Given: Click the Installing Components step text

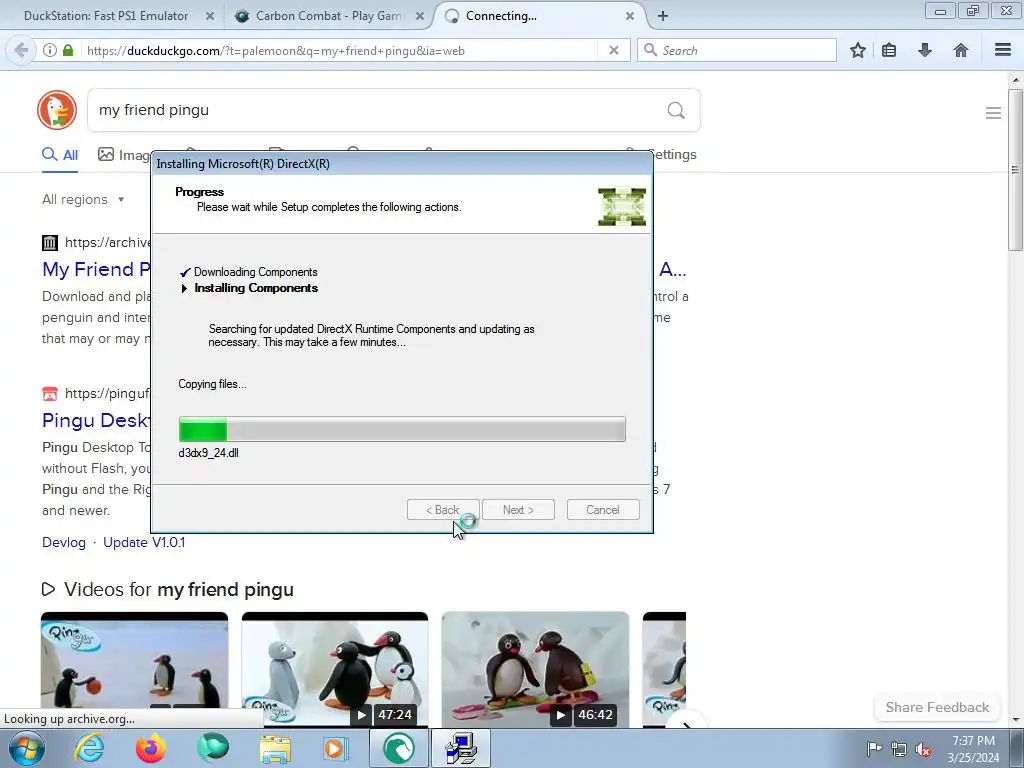Looking at the screenshot, I should [256, 288].
